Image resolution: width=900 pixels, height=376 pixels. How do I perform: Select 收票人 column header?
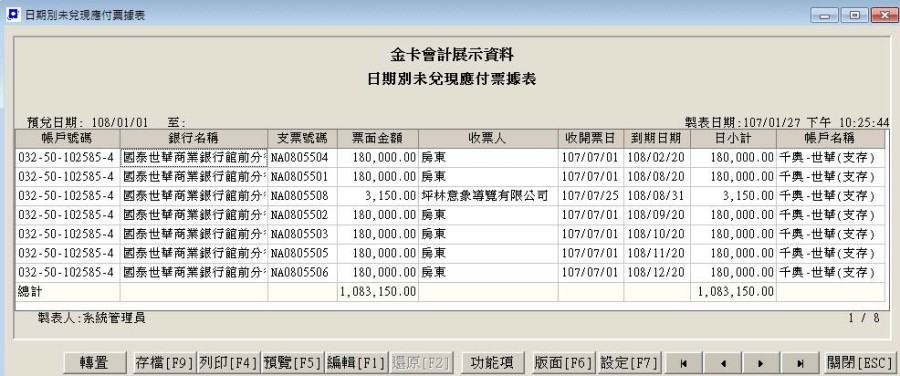tap(488, 138)
